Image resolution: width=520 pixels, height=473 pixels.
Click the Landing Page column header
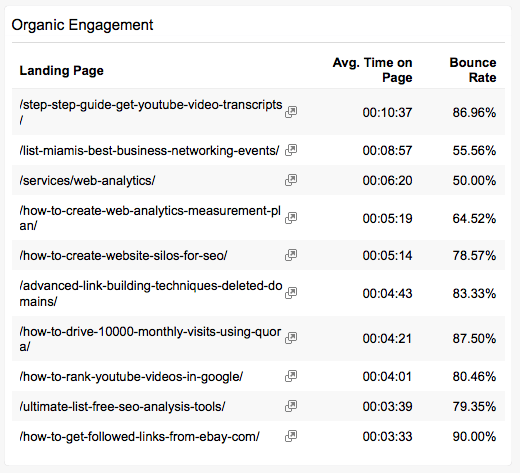[62, 71]
